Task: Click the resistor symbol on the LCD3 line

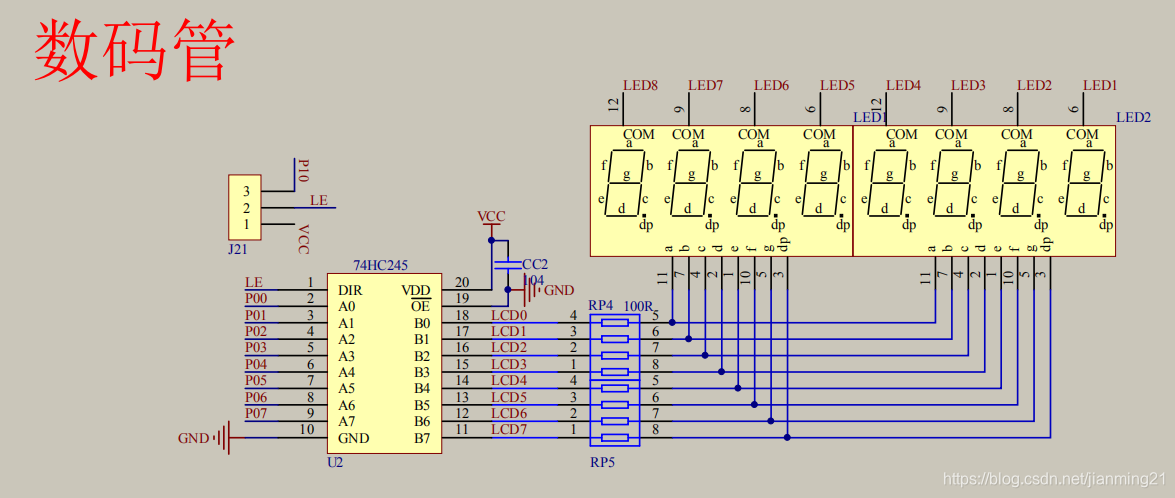Action: [614, 372]
